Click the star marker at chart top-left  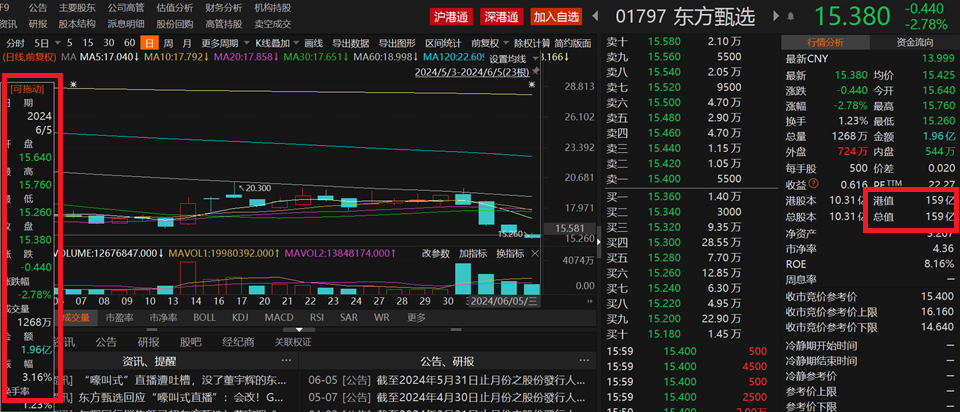[x=73, y=86]
